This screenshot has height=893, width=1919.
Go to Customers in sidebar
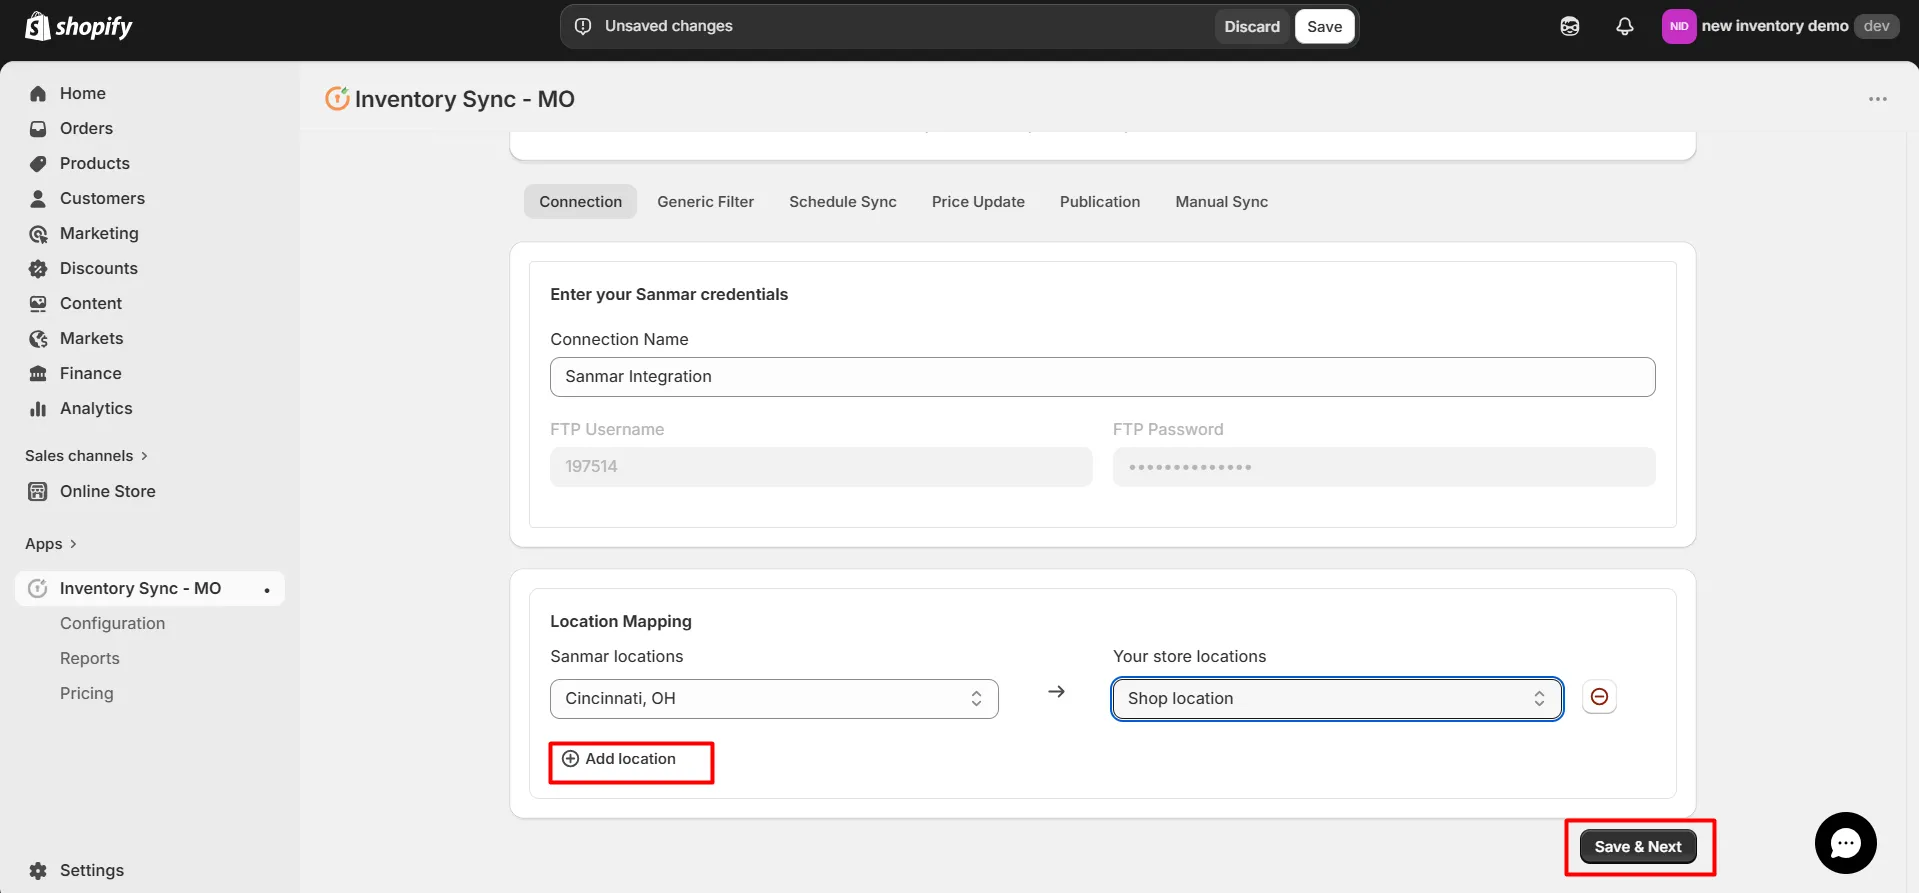point(102,198)
